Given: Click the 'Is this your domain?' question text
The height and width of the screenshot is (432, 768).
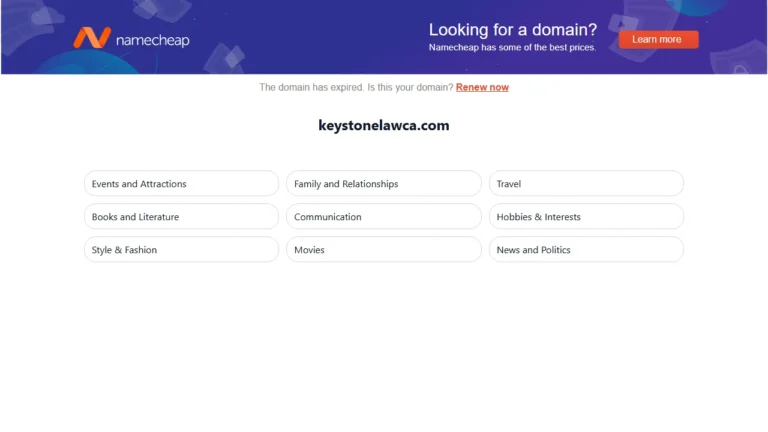Looking at the screenshot, I should coord(410,87).
